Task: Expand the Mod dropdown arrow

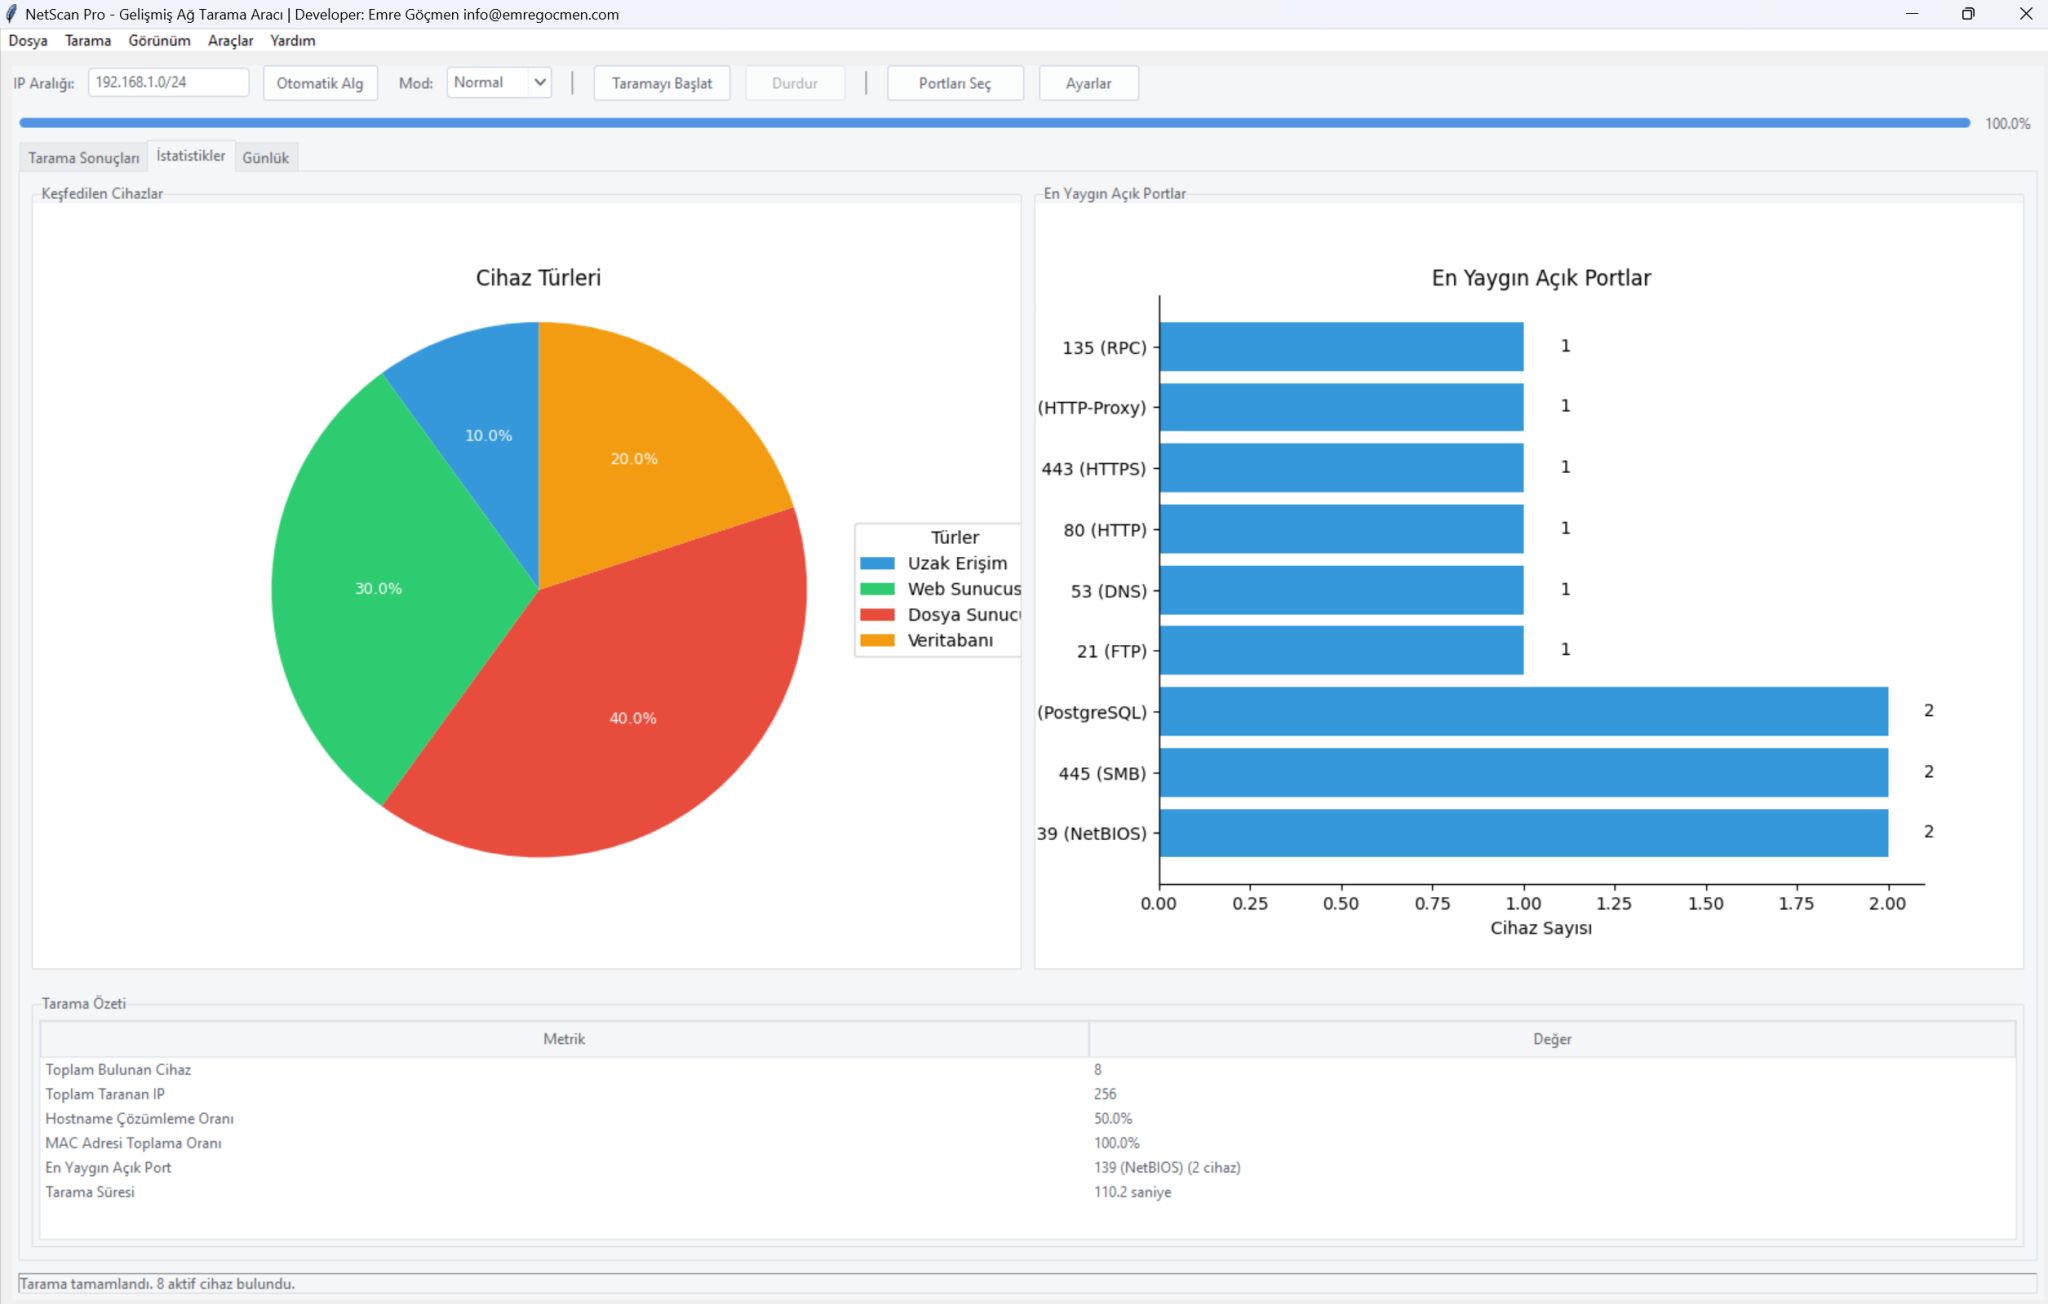Action: (x=540, y=82)
